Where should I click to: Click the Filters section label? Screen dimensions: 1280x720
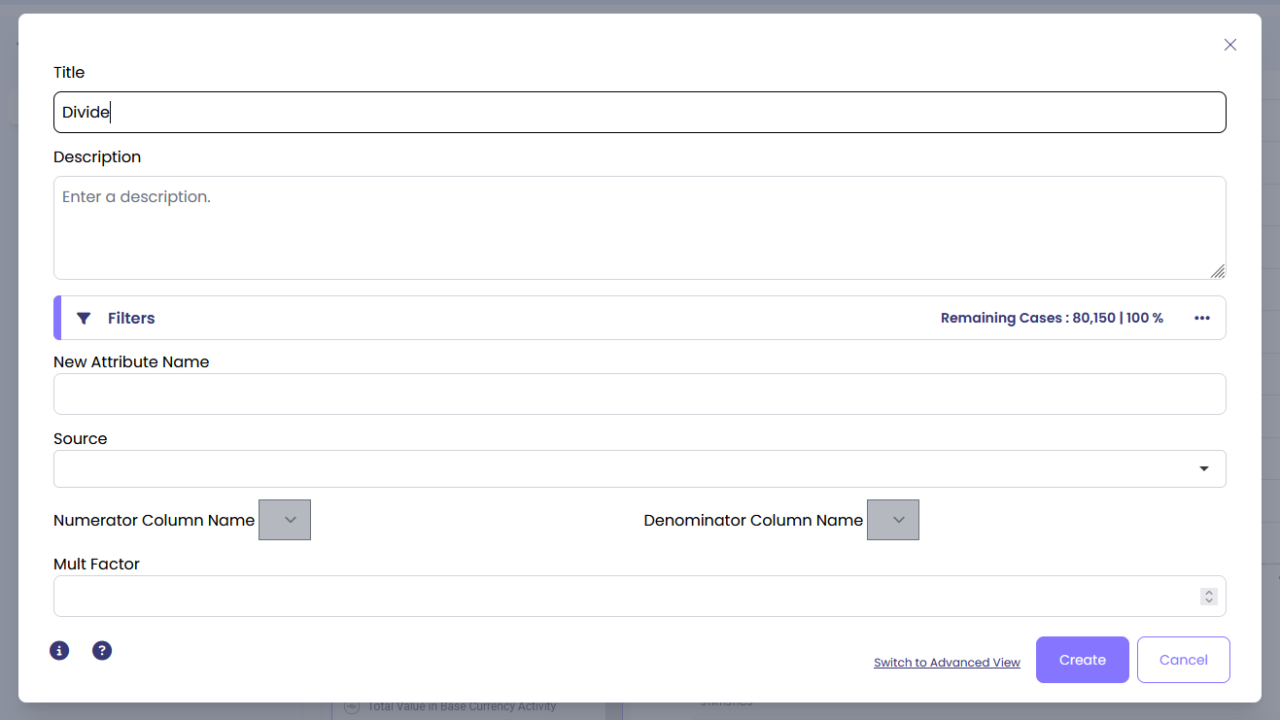[131, 318]
